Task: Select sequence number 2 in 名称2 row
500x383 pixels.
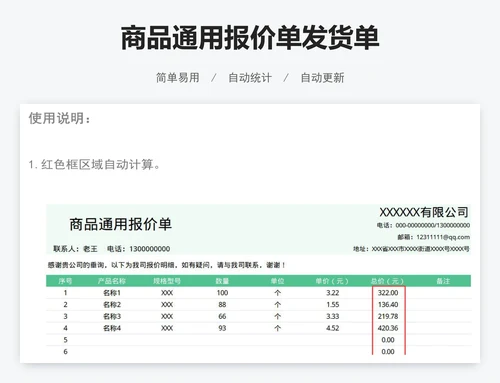Action: pyautogui.click(x=65, y=304)
